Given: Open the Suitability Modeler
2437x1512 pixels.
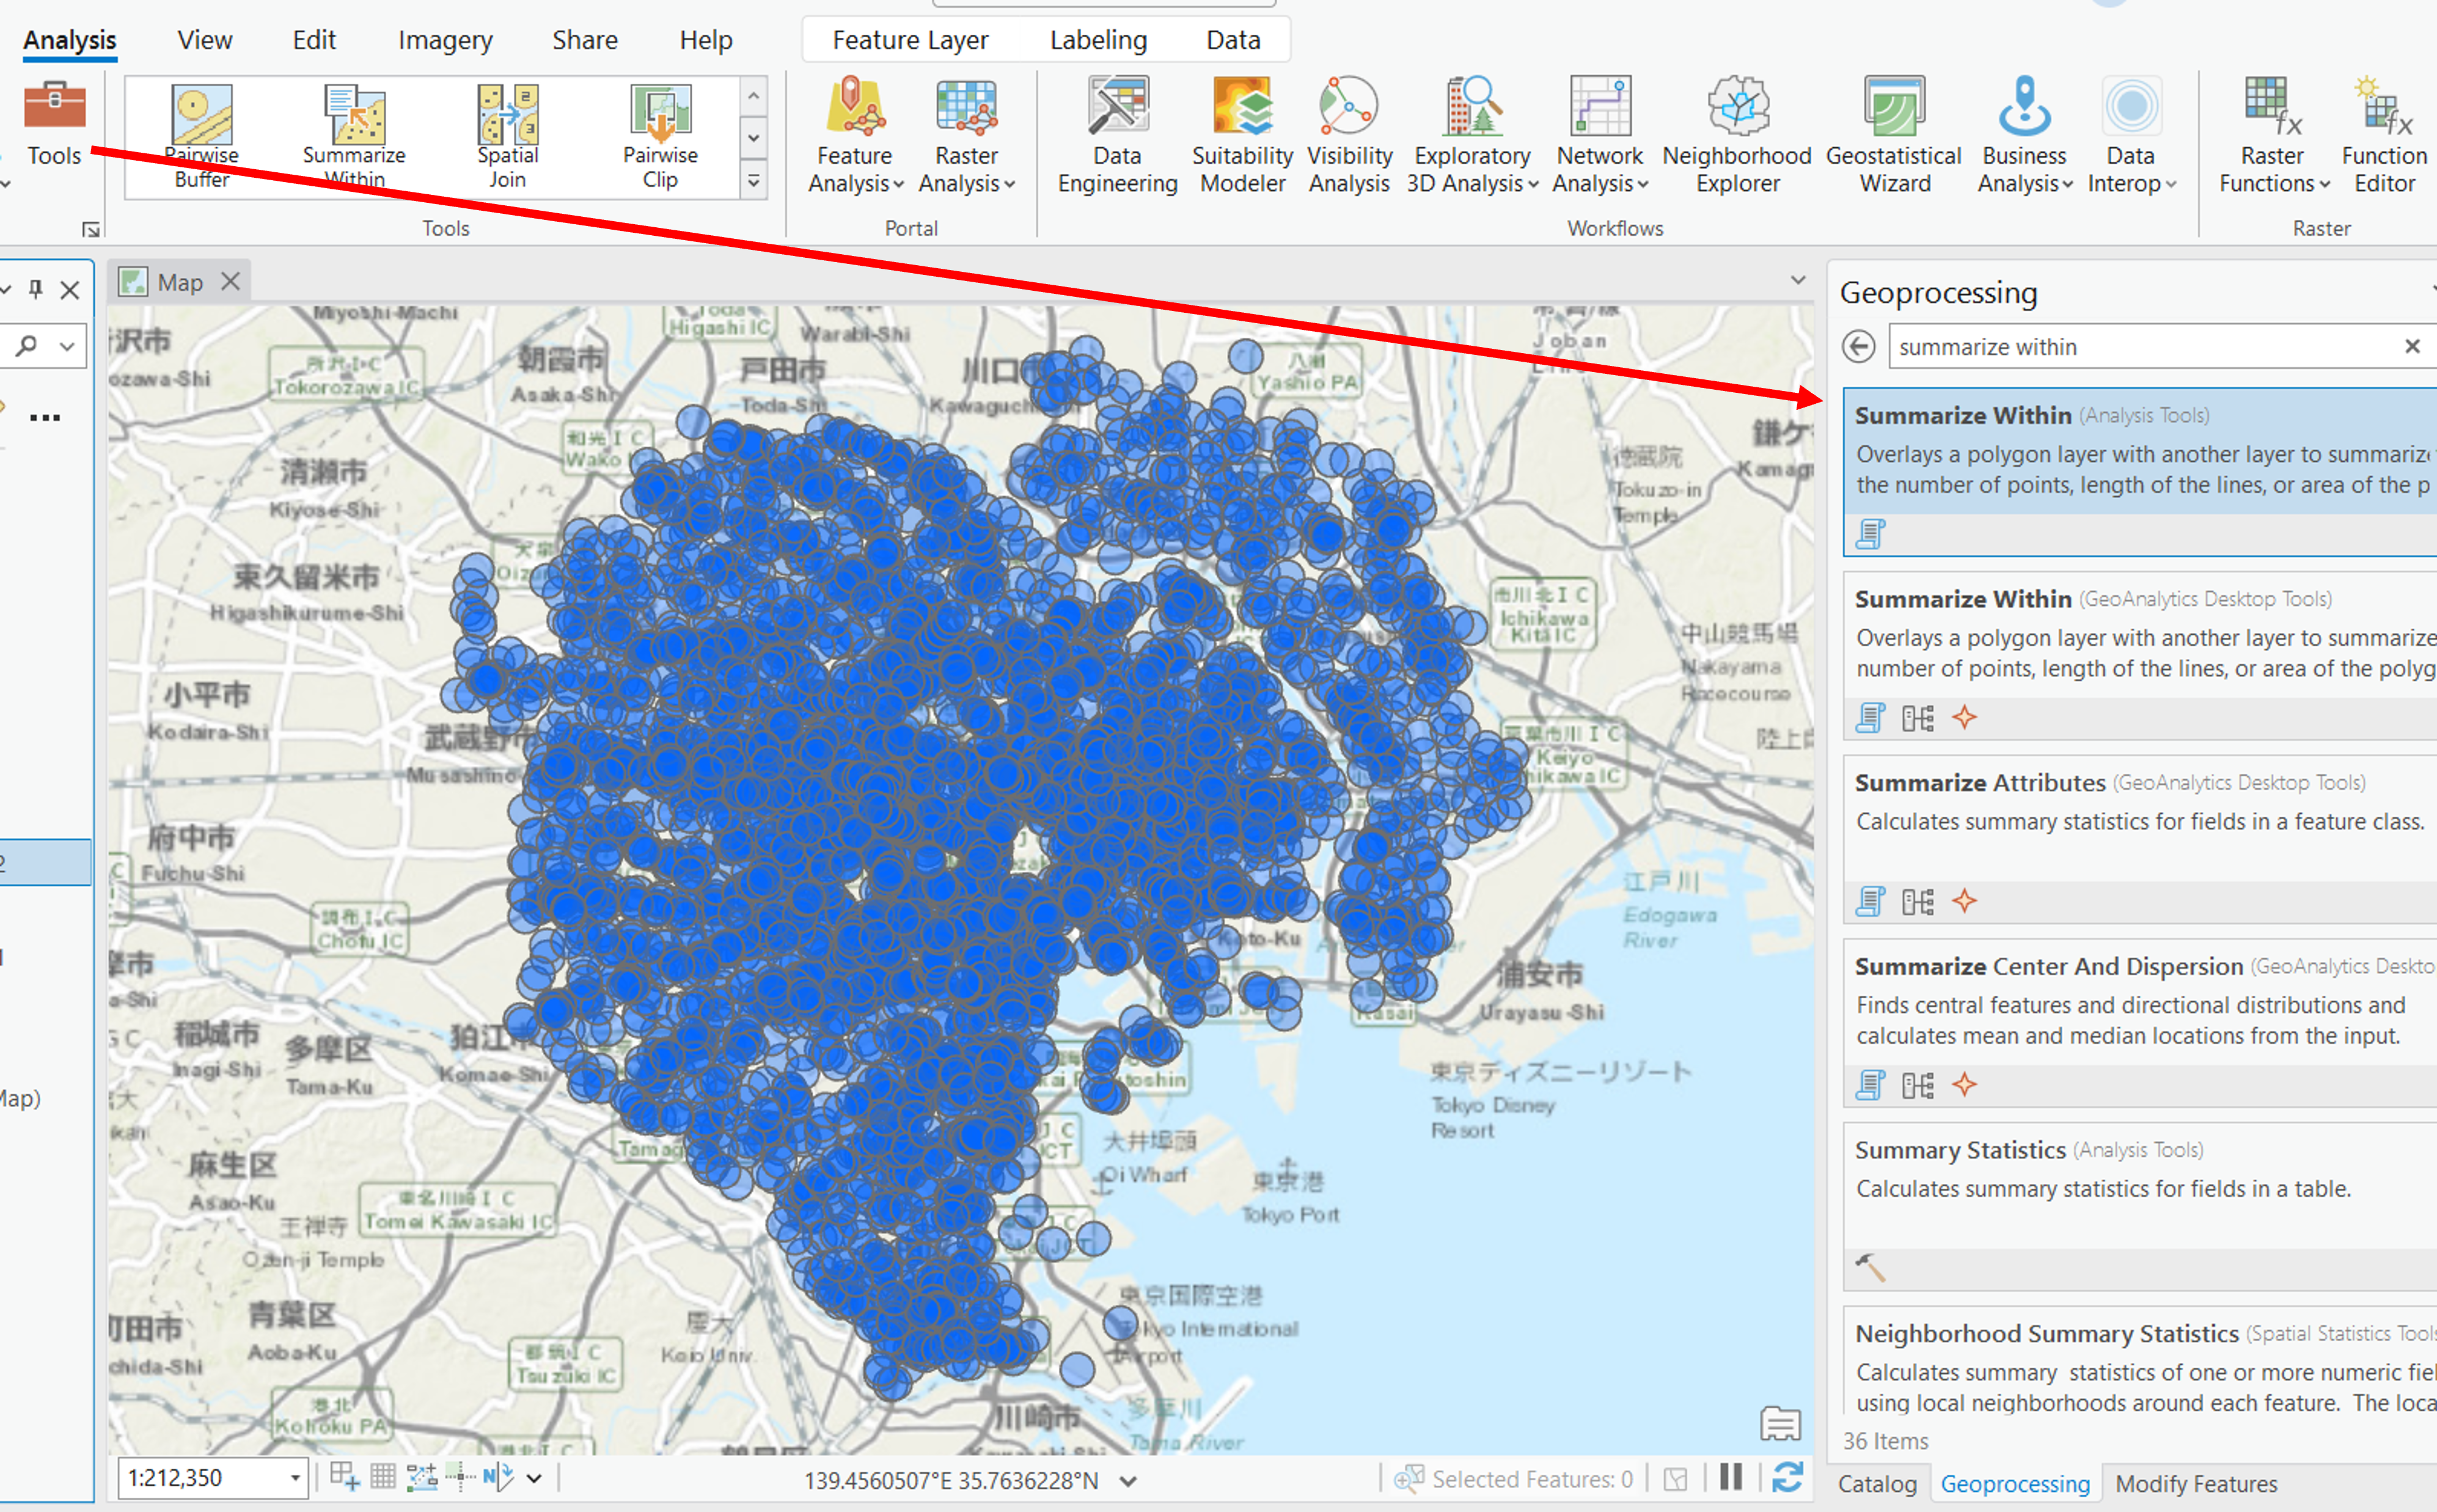Looking at the screenshot, I should coord(1242,135).
